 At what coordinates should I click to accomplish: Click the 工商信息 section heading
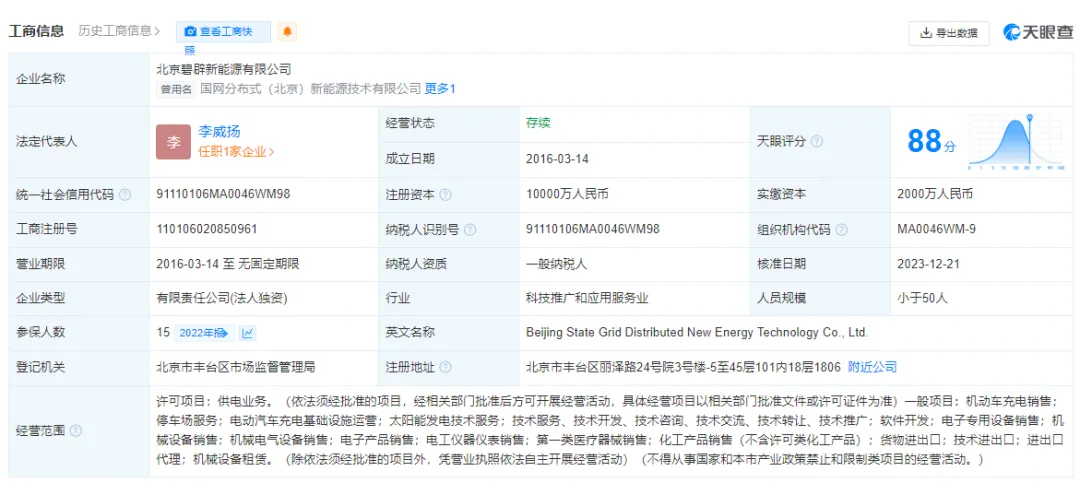(36, 31)
